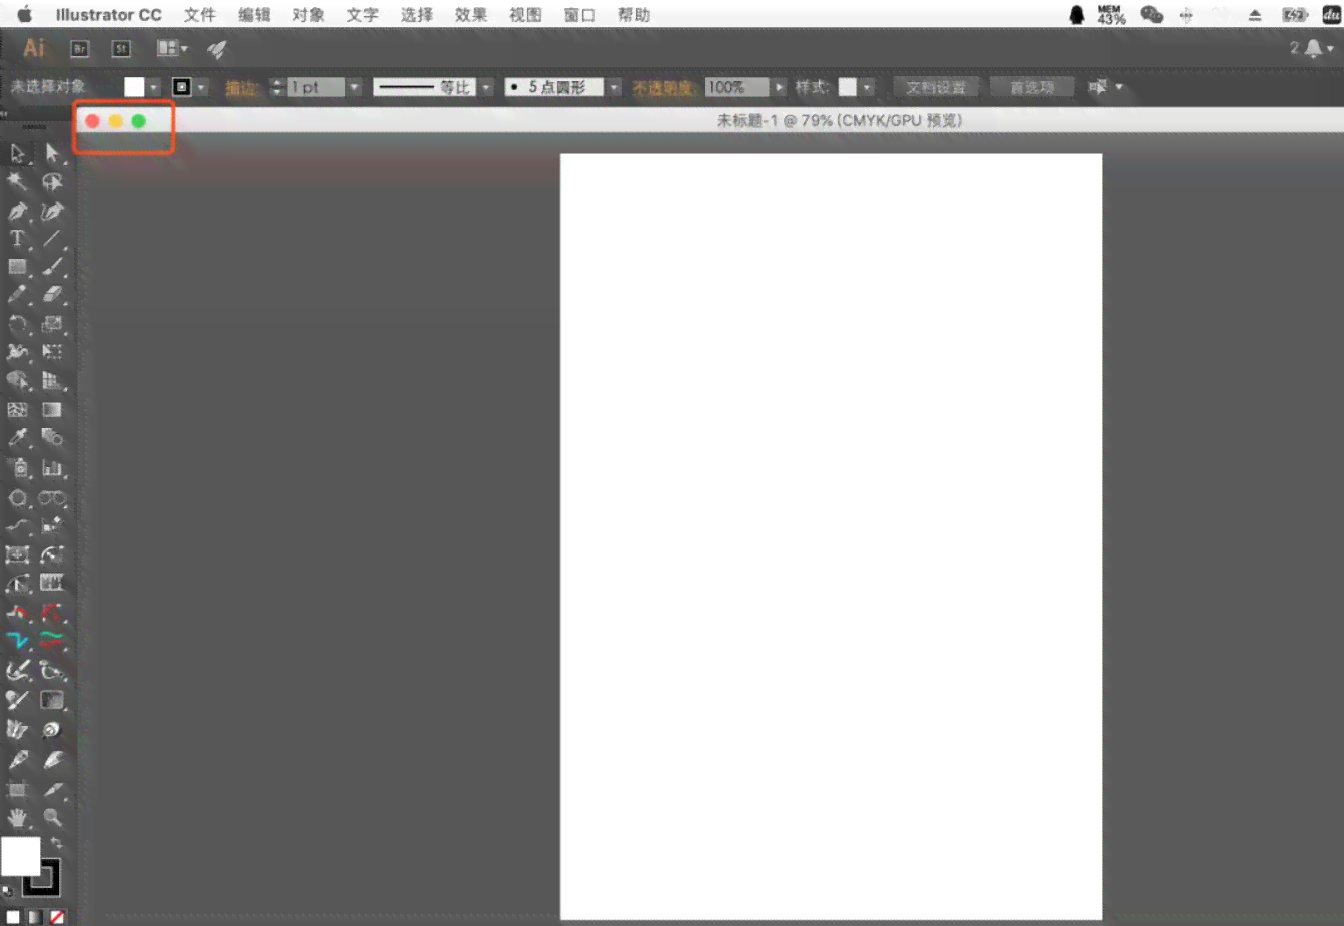The height and width of the screenshot is (926, 1344).
Task: Open the variable width profile dropdown
Action: click(x=486, y=88)
